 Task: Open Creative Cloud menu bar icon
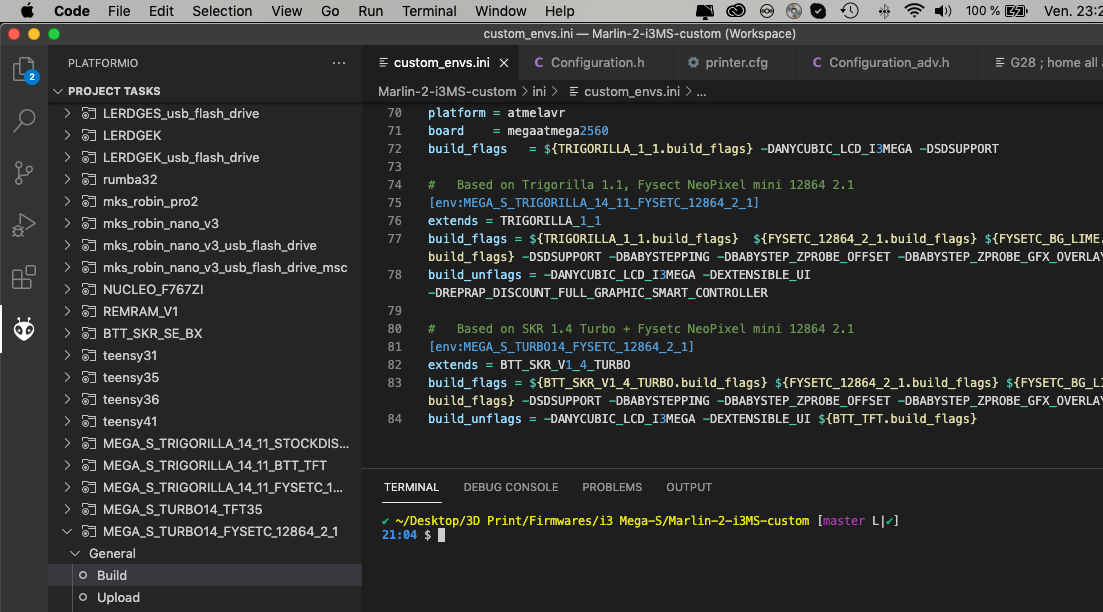pyautogui.click(x=736, y=11)
